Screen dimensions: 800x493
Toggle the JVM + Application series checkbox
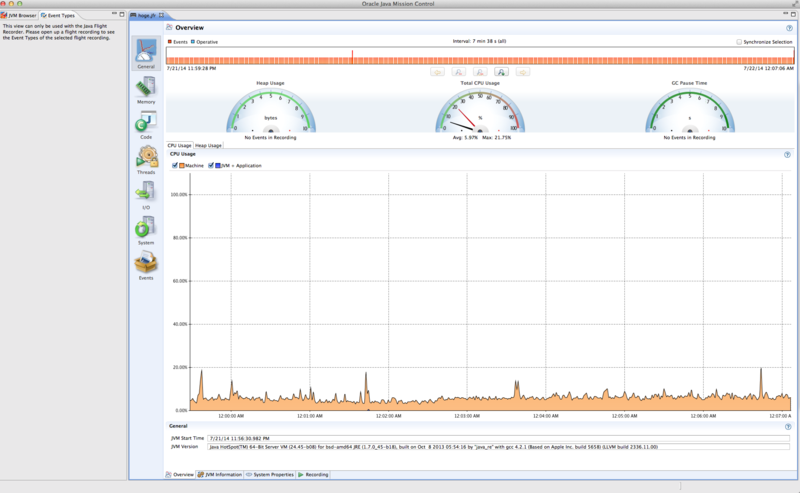pos(211,165)
